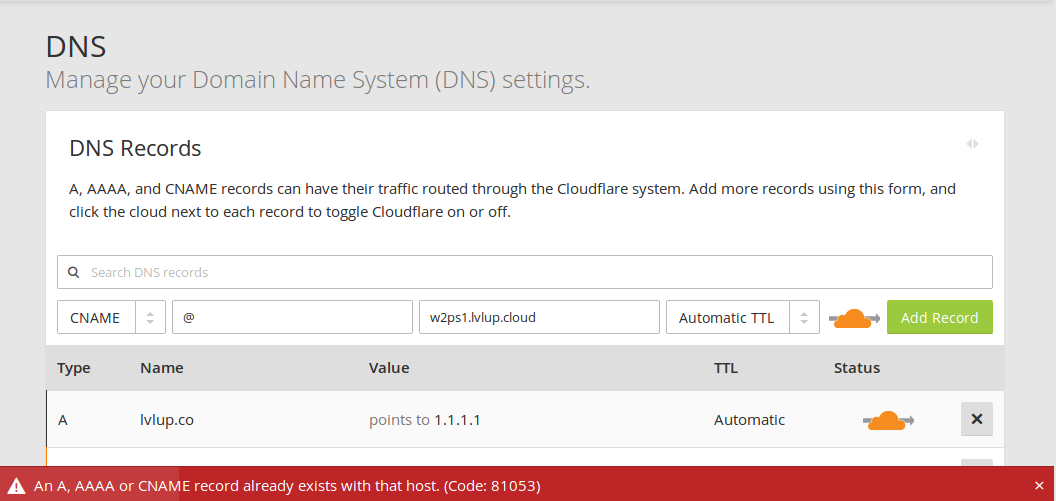The image size is (1056, 501).
Task: Toggle the orange cloud for lvlup.co record
Action: 887,420
